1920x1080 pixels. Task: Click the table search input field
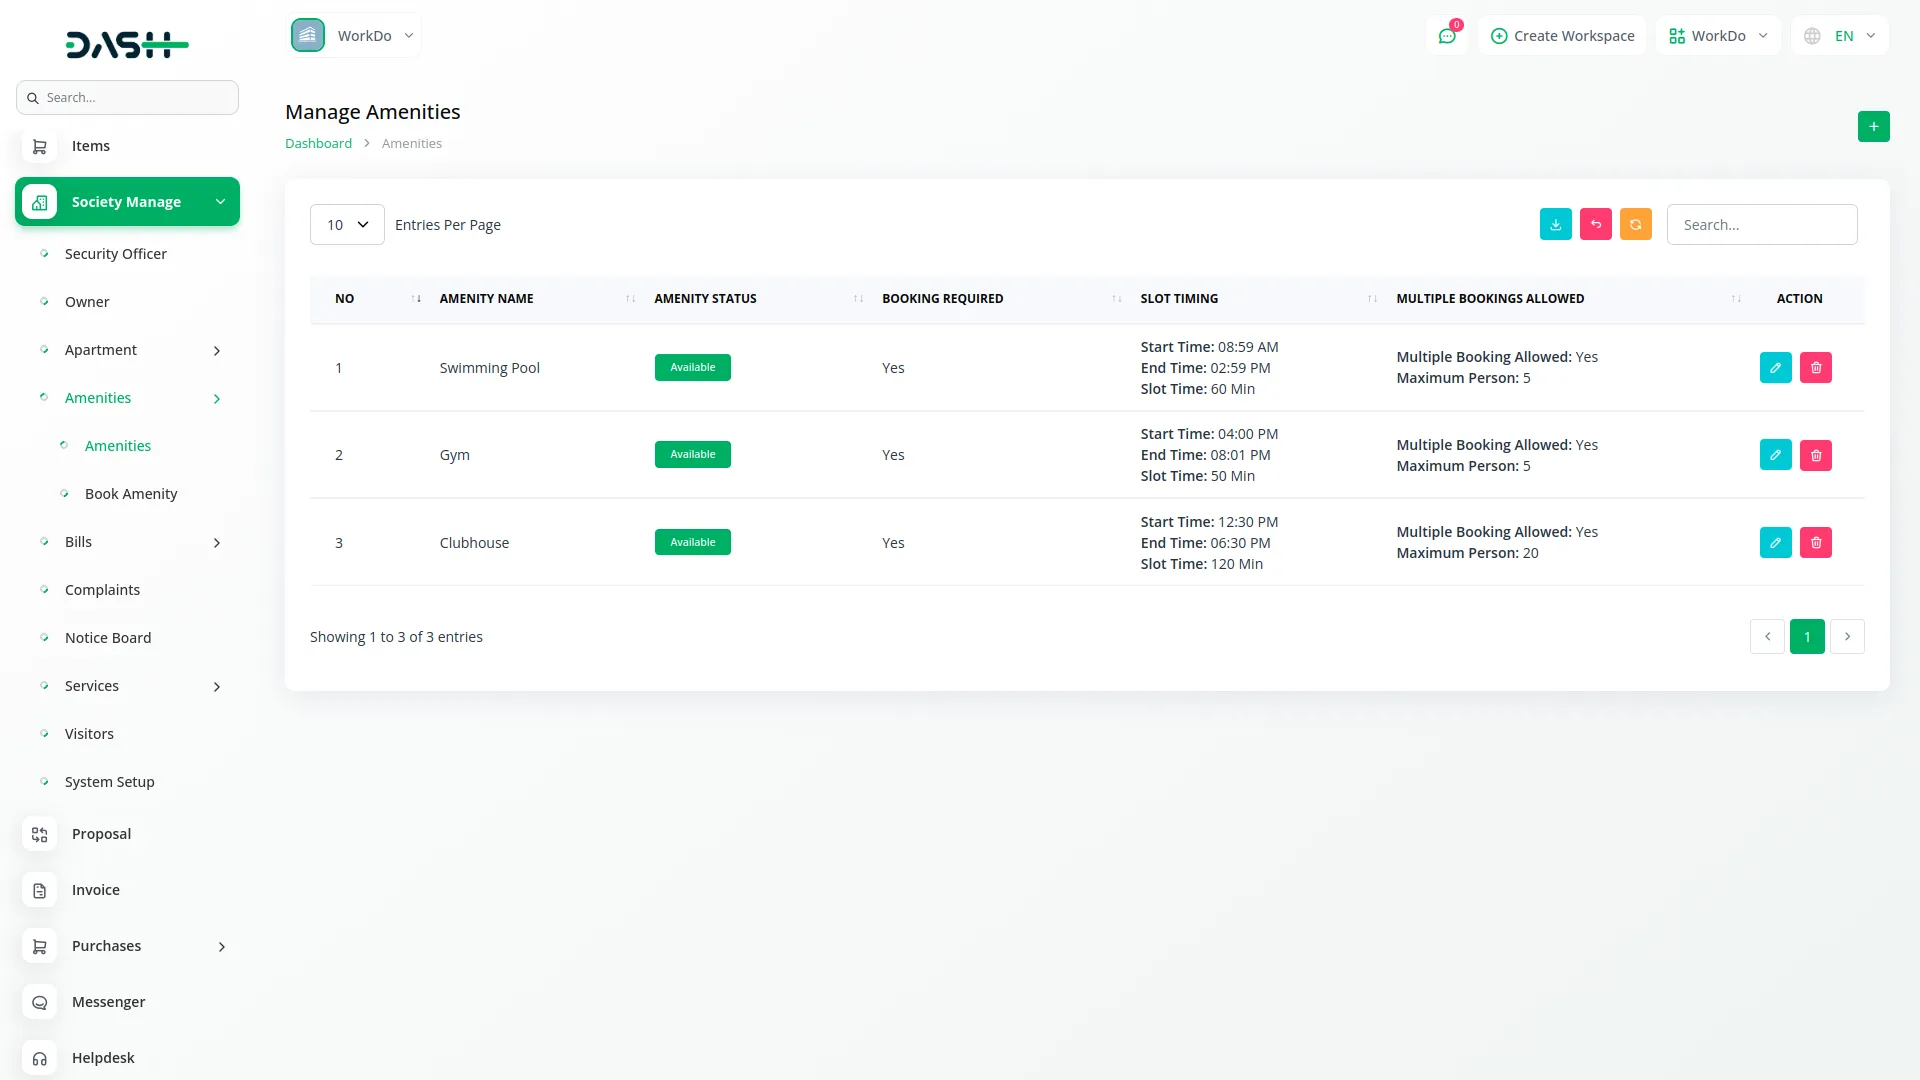tap(1761, 225)
